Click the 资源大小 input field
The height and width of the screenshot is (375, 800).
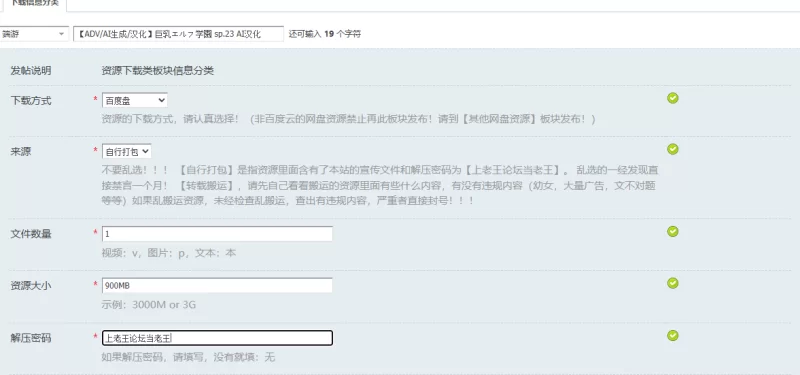click(x=217, y=286)
